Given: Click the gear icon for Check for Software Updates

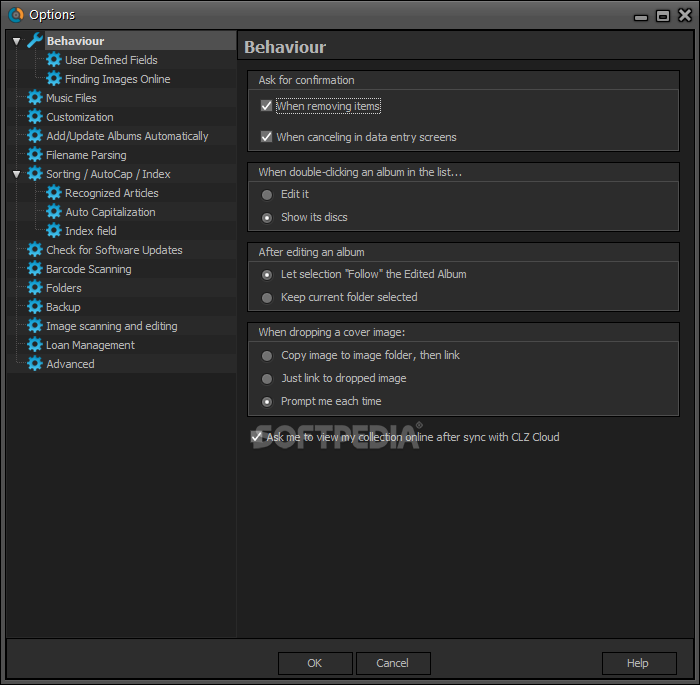Looking at the screenshot, I should 35,250.
